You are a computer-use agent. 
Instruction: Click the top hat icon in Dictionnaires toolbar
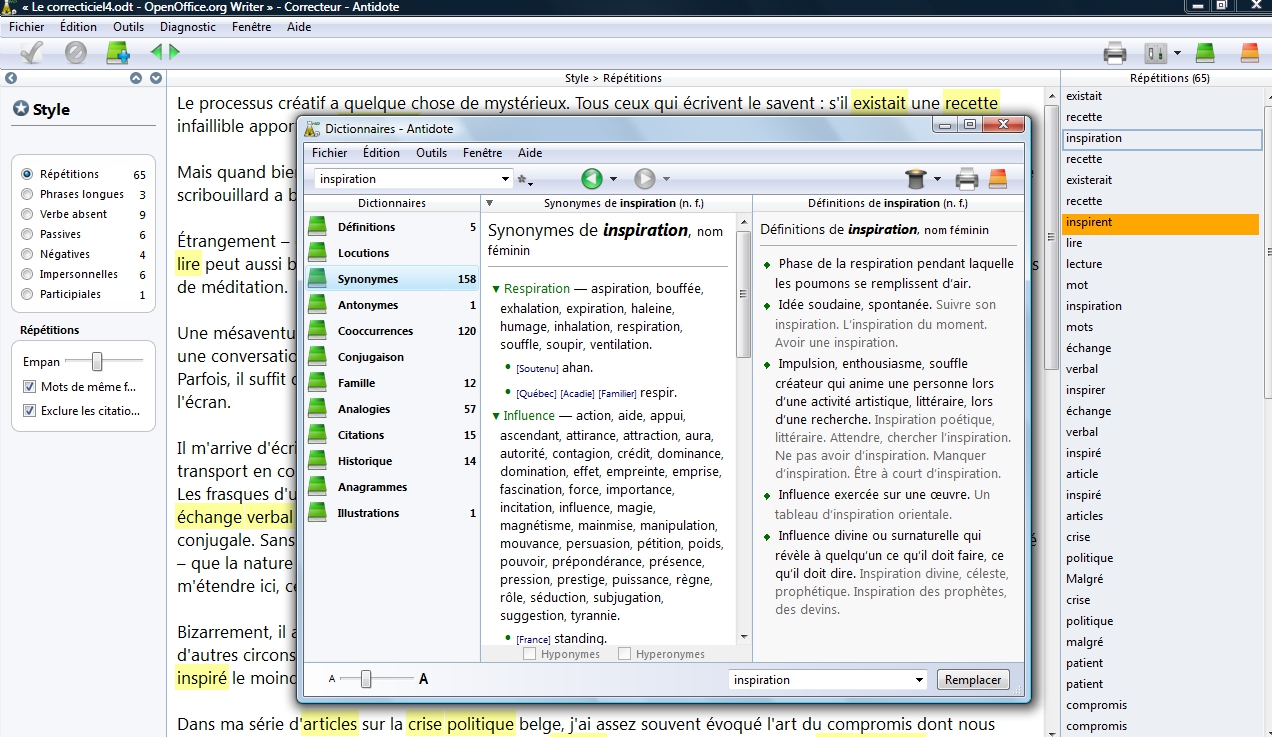(x=916, y=179)
